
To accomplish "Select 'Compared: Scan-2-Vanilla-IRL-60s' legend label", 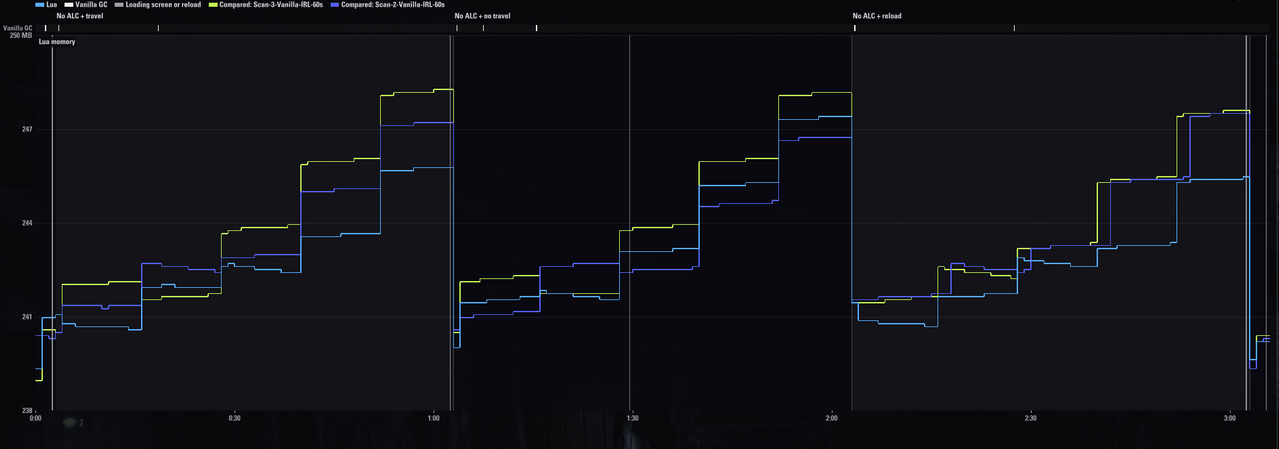I will tap(393, 5).
